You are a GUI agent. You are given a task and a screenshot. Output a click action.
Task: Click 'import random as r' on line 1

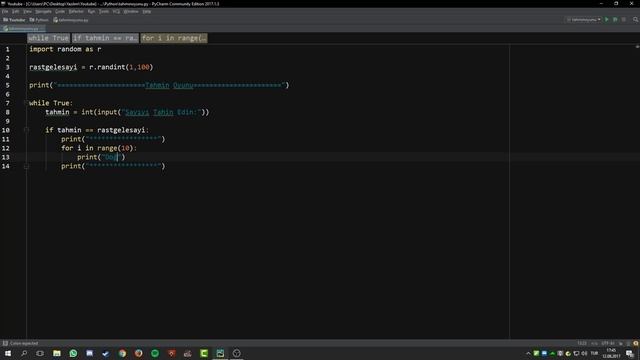pos(65,49)
